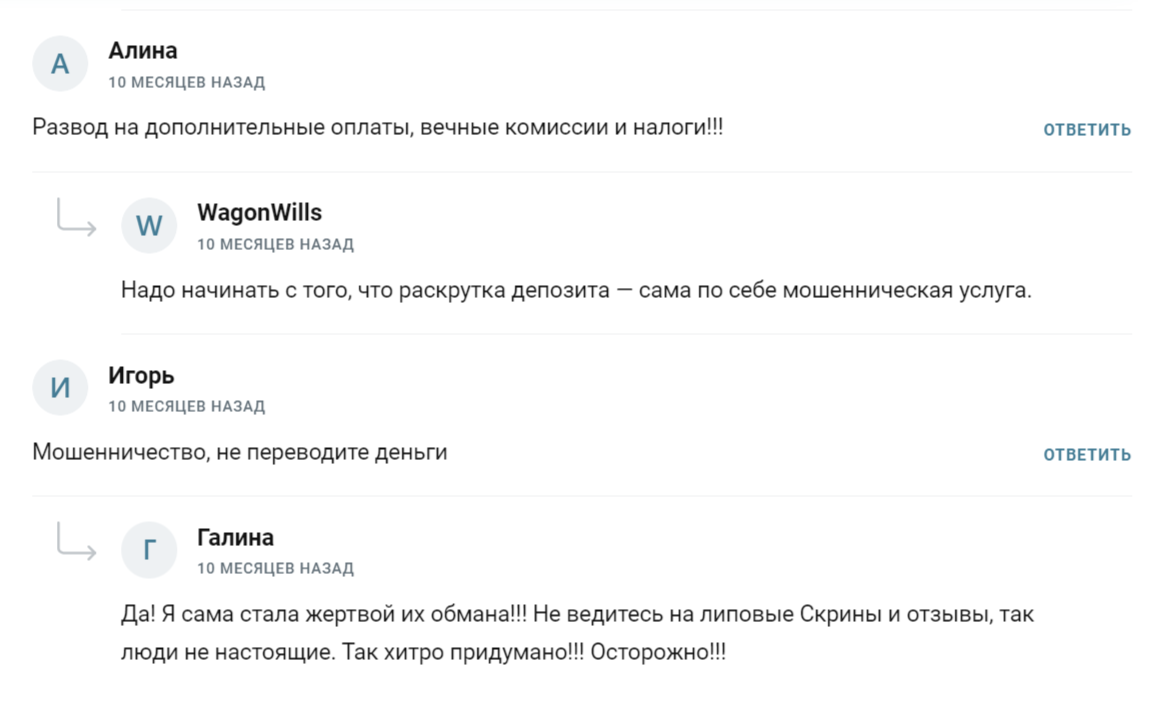Open the WagonWills username
Viewport: 1171px width, 713px height.
[259, 212]
